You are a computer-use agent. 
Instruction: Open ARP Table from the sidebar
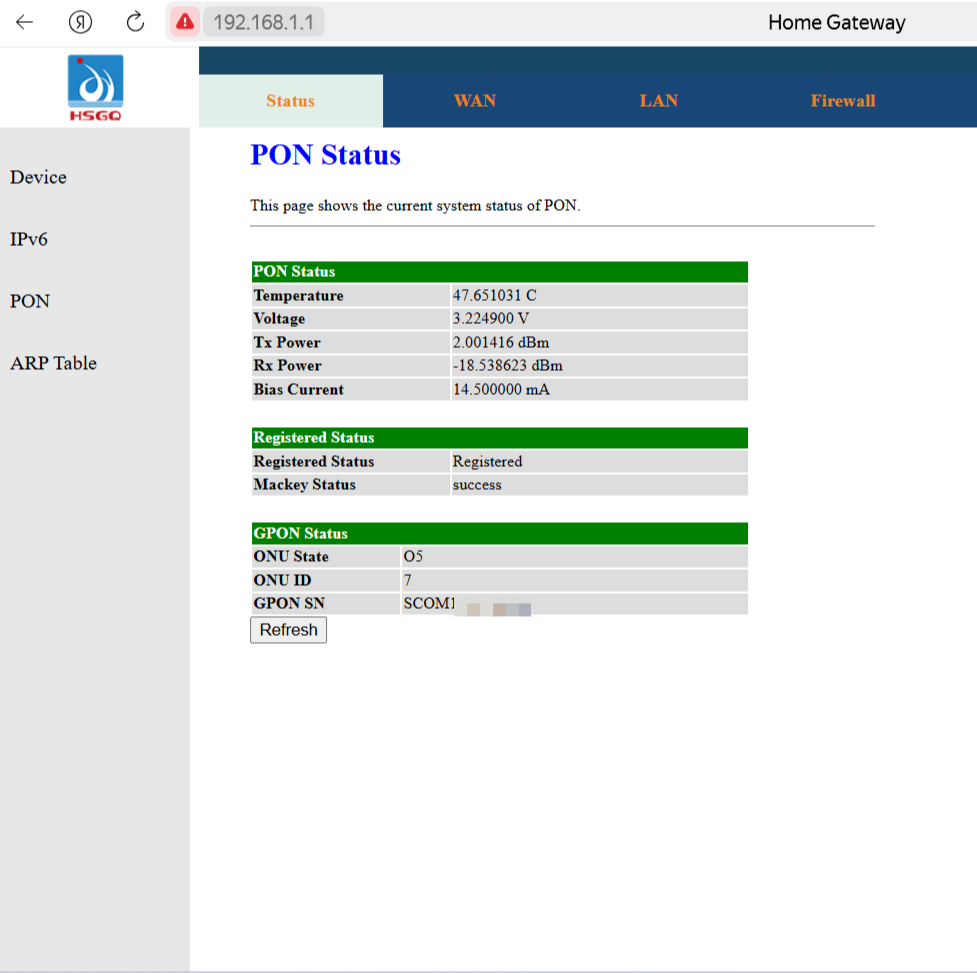(54, 363)
